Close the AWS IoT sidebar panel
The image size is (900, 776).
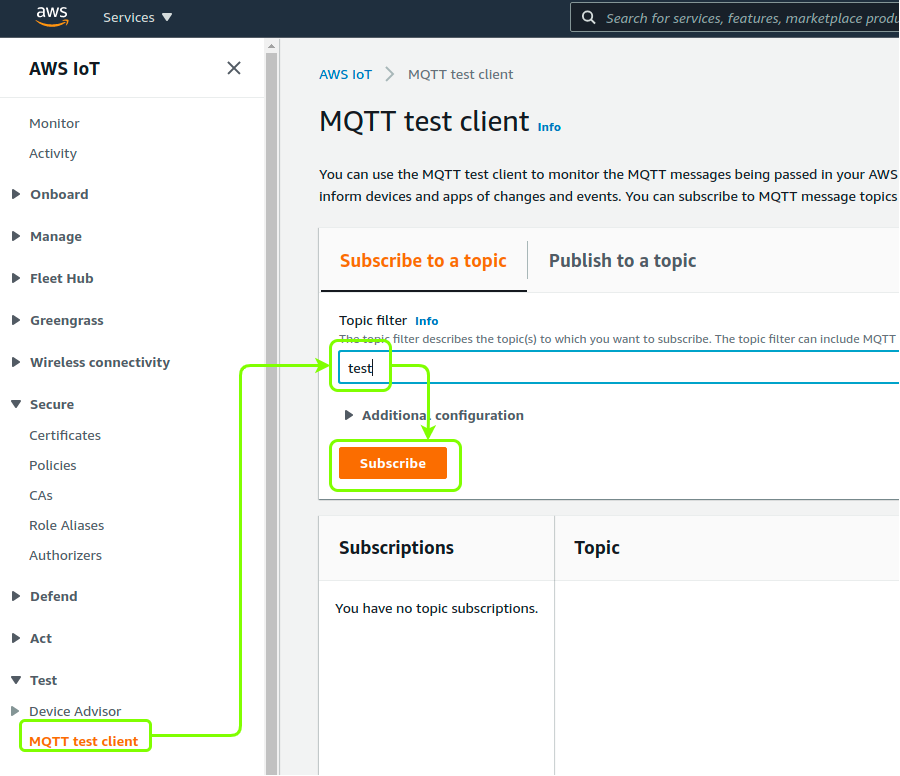click(234, 68)
